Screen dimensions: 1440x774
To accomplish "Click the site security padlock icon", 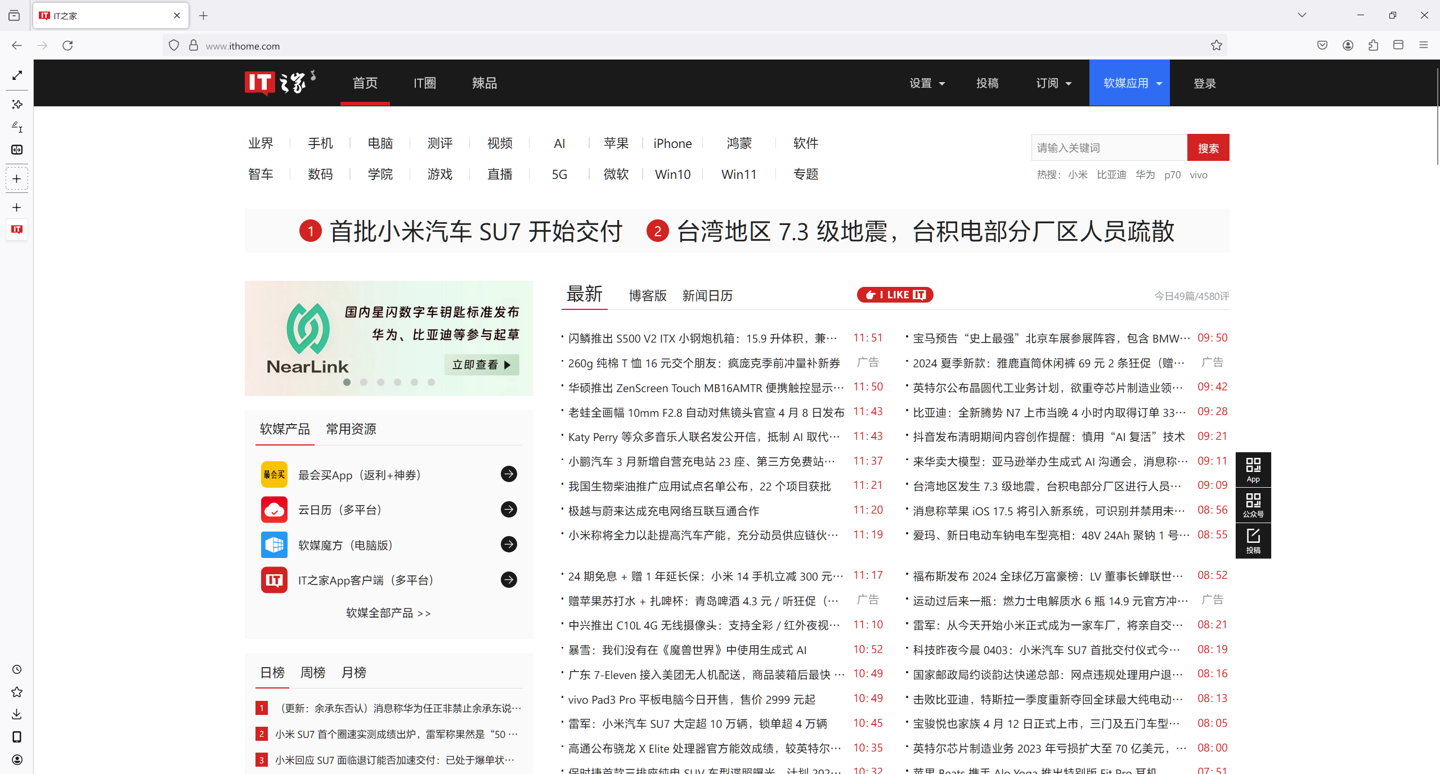I will point(193,46).
